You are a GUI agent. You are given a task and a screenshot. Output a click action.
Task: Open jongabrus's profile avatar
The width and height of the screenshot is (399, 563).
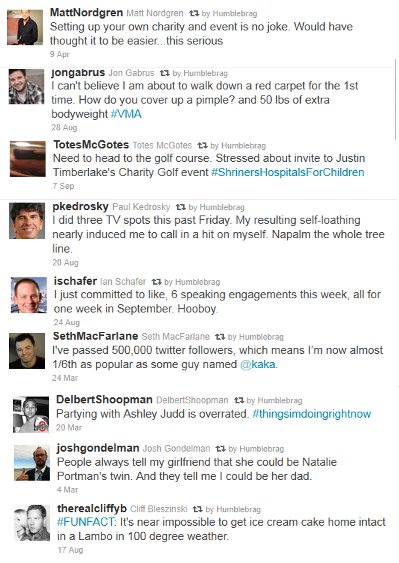pyautogui.click(x=27, y=87)
